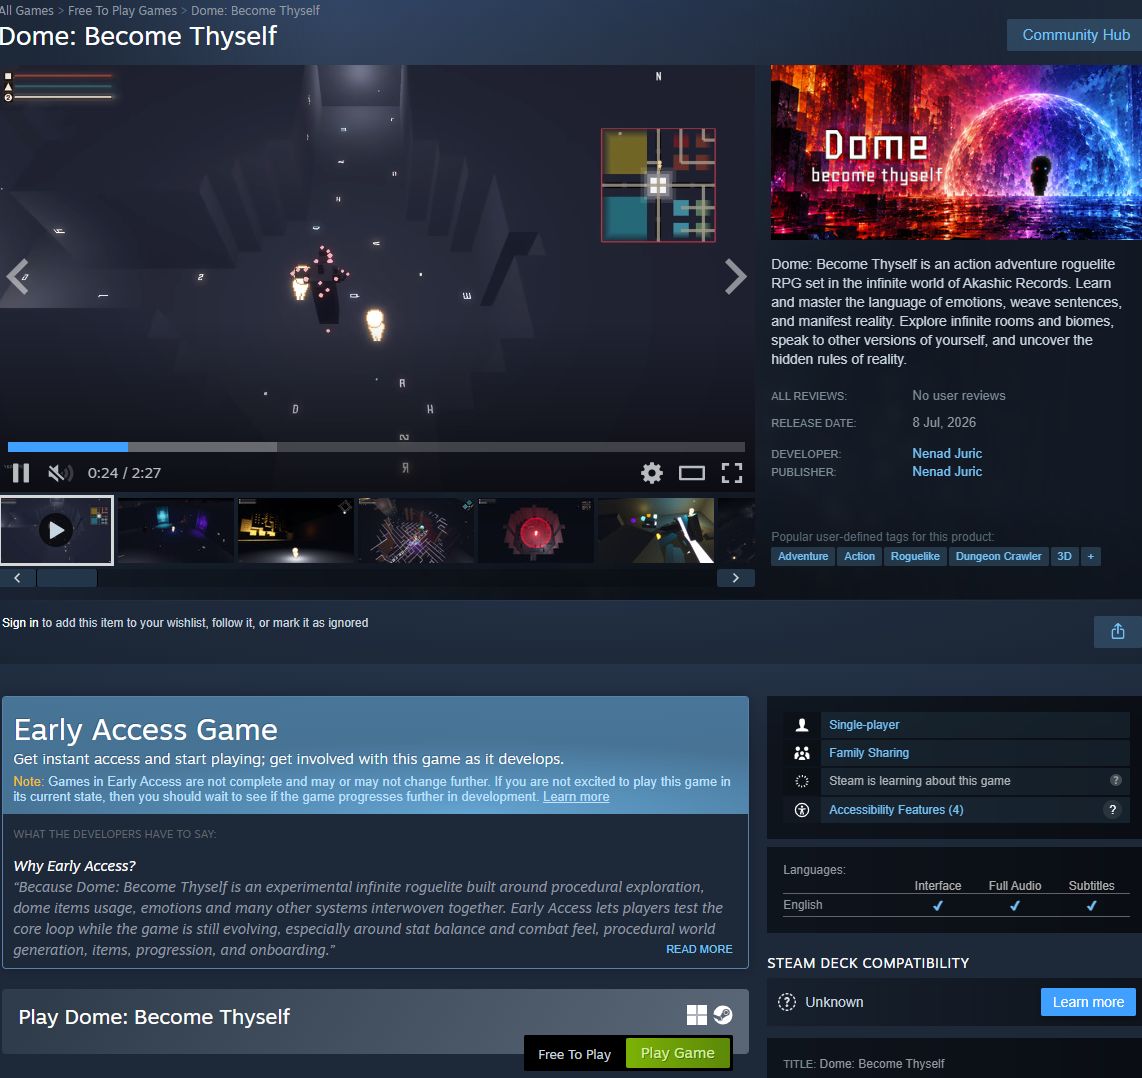The width and height of the screenshot is (1142, 1078).
Task: Click the share icon button
Action: tap(1118, 632)
